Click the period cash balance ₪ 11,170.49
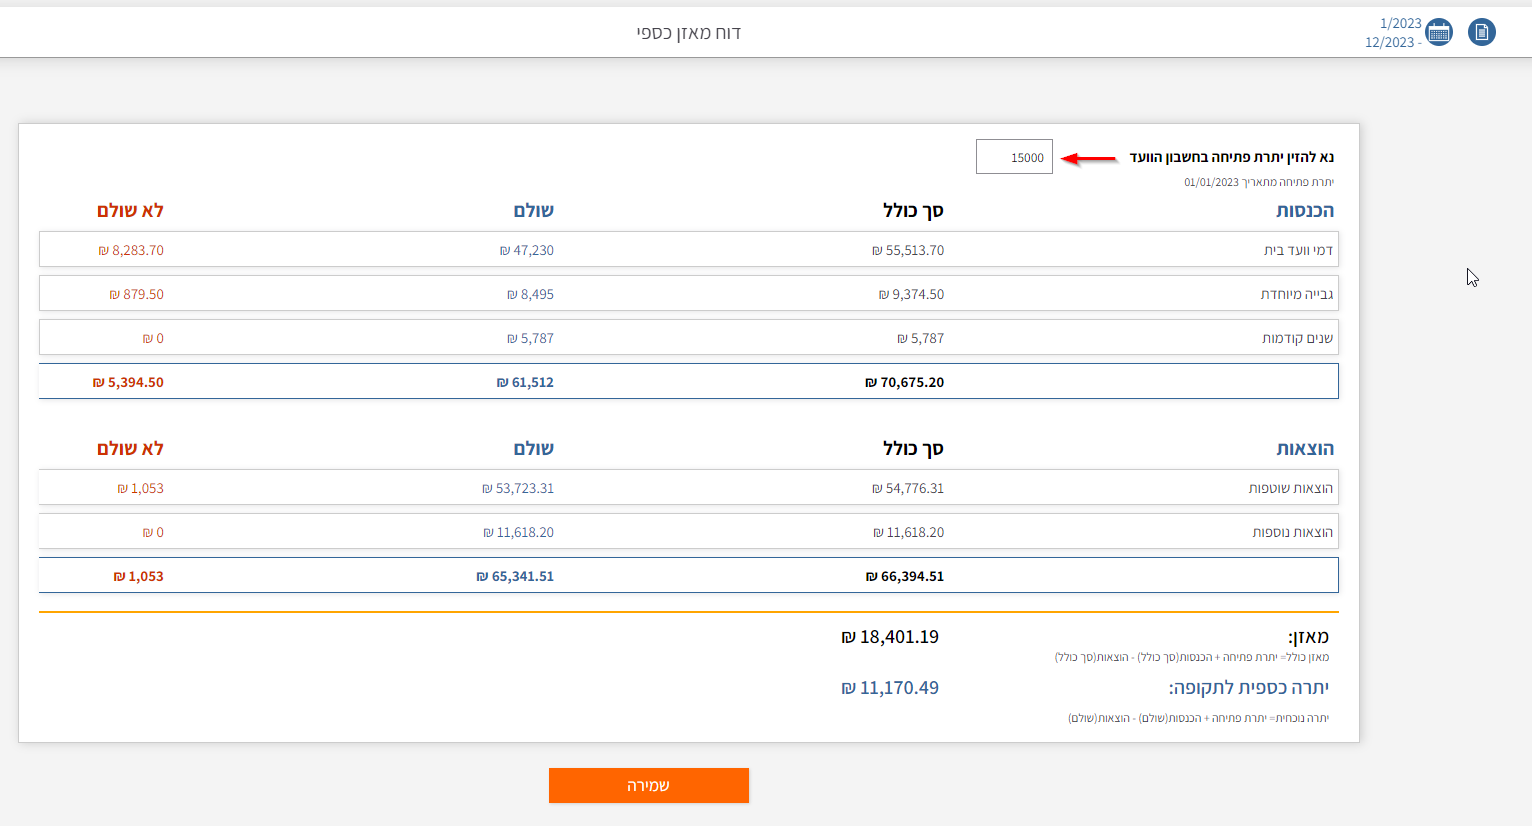Screen dimensions: 1532x826 tap(890, 688)
